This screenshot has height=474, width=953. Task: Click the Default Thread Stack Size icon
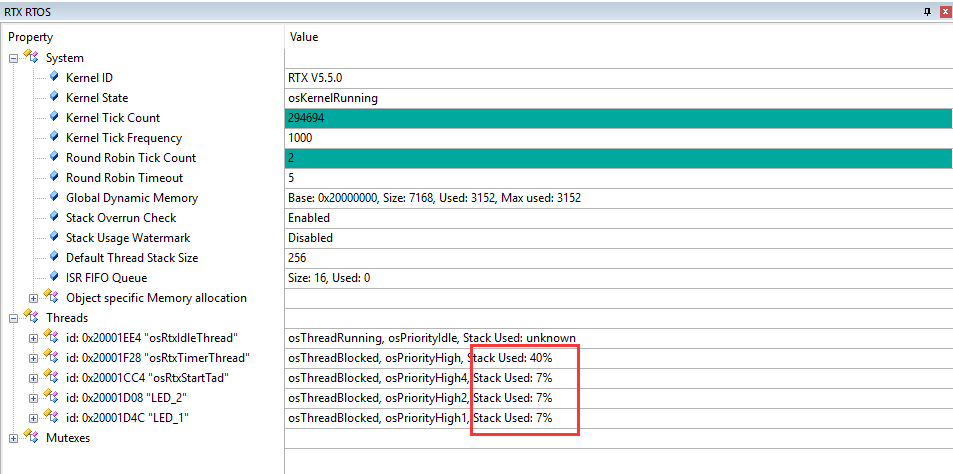(54, 257)
